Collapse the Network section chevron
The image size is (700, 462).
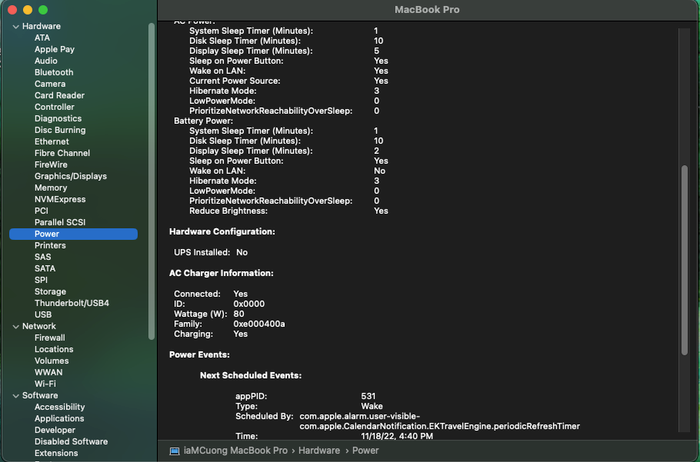[x=16, y=327]
